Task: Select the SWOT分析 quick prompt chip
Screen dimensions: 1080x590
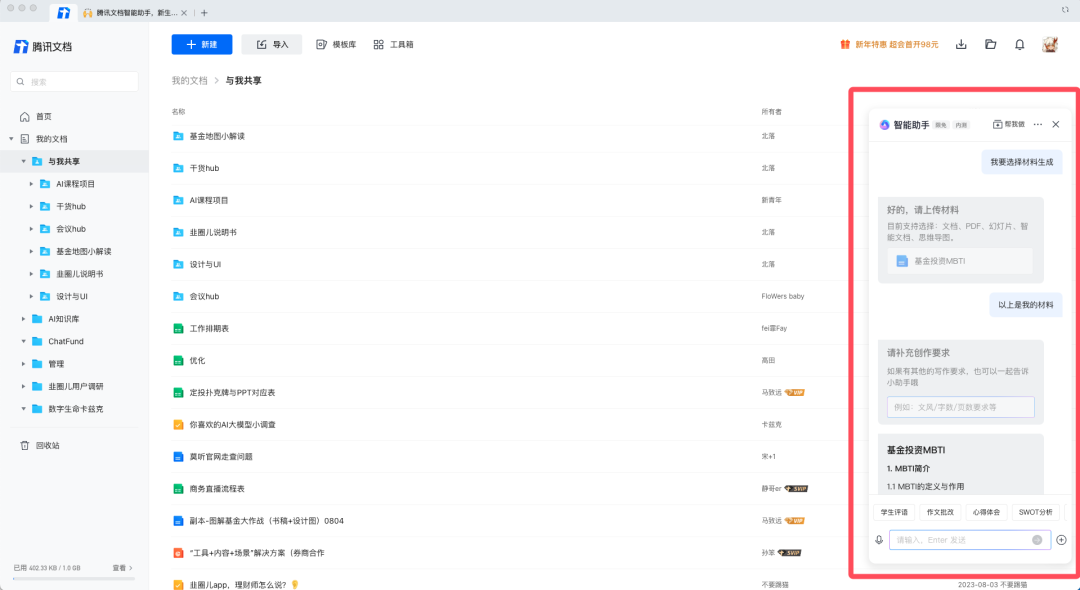Action: click(1036, 512)
